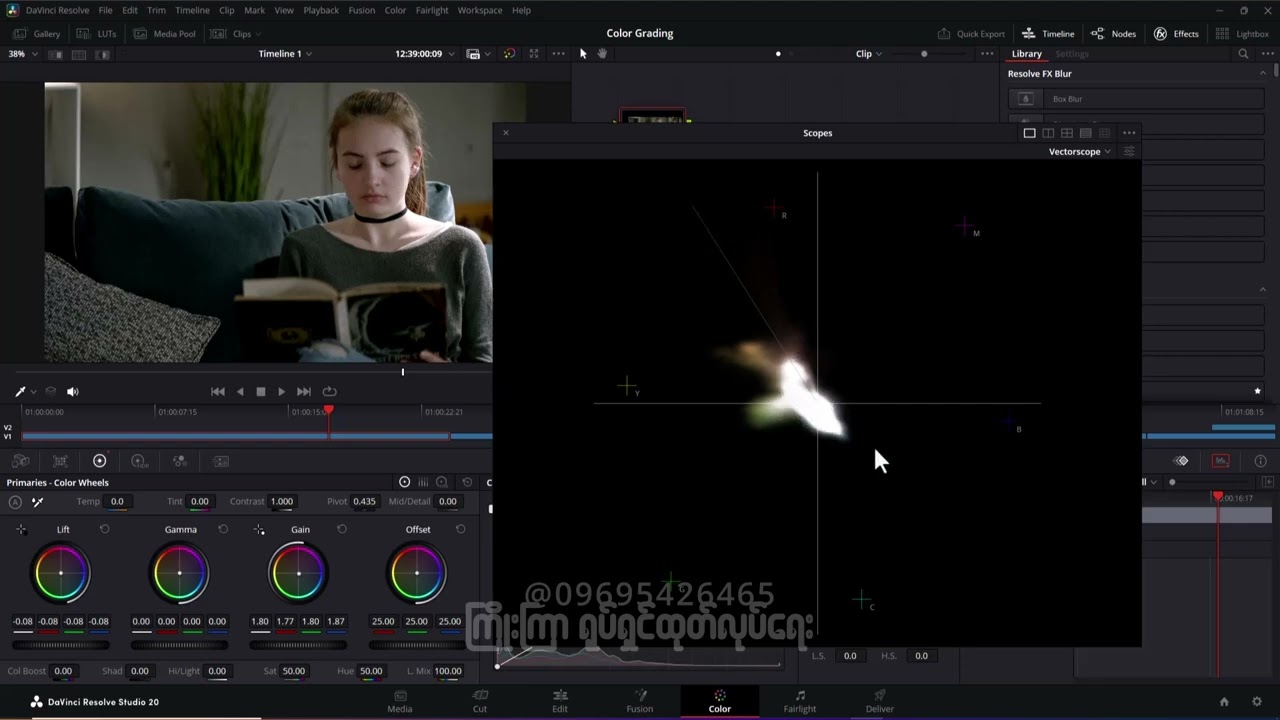Image resolution: width=1280 pixels, height=720 pixels.
Task: Activate the white balance eyedropper
Action: [x=37, y=502]
